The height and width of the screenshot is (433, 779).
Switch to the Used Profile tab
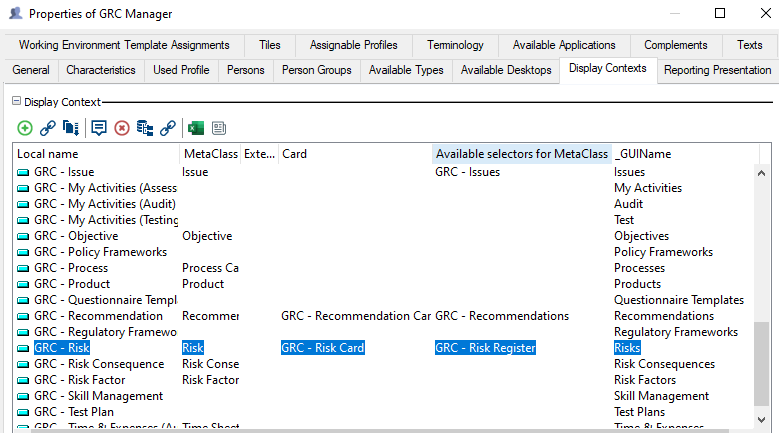[181, 70]
